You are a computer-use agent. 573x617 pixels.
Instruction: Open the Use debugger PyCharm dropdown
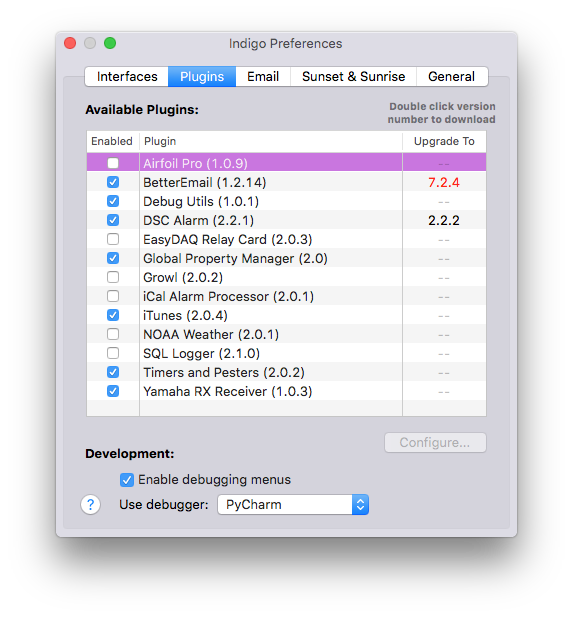pyautogui.click(x=293, y=504)
